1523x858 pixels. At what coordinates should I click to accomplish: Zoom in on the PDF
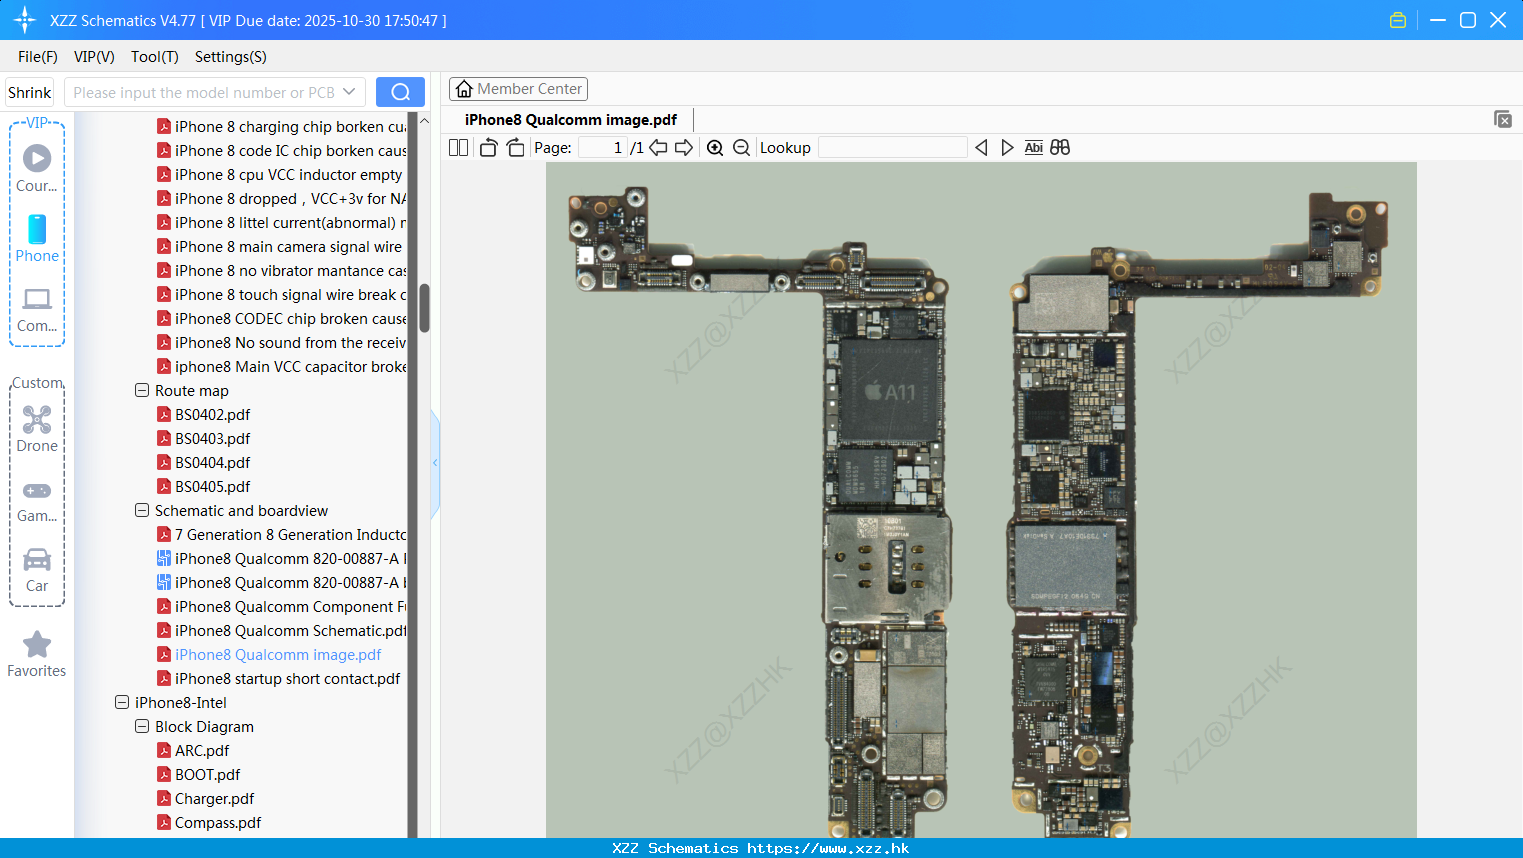715,147
